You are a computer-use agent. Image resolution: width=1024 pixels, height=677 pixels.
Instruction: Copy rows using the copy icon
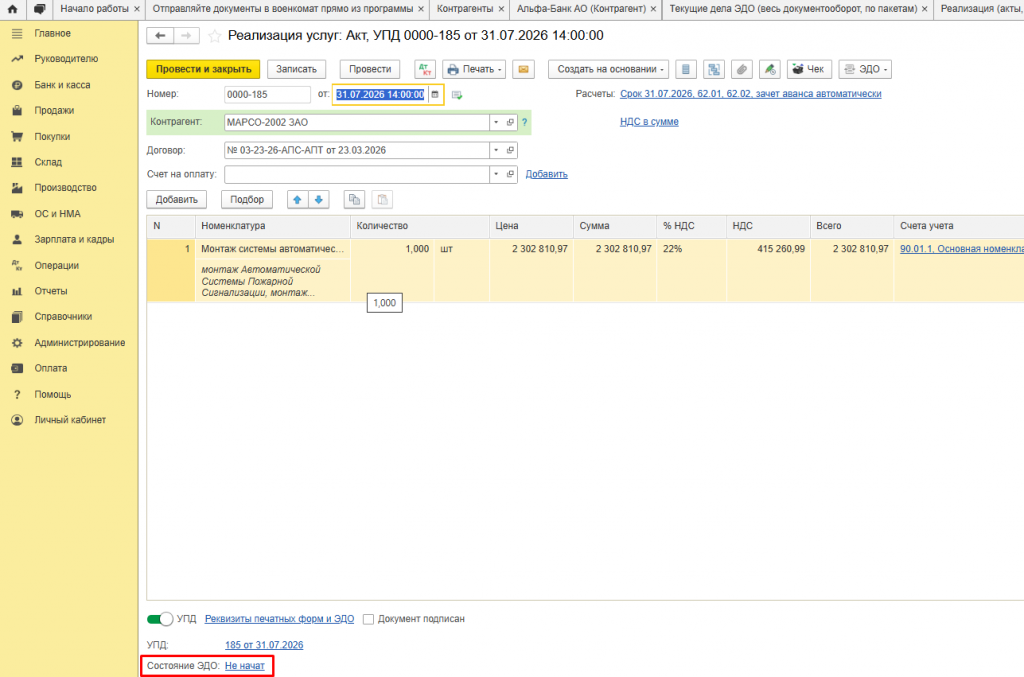pyautogui.click(x=355, y=200)
